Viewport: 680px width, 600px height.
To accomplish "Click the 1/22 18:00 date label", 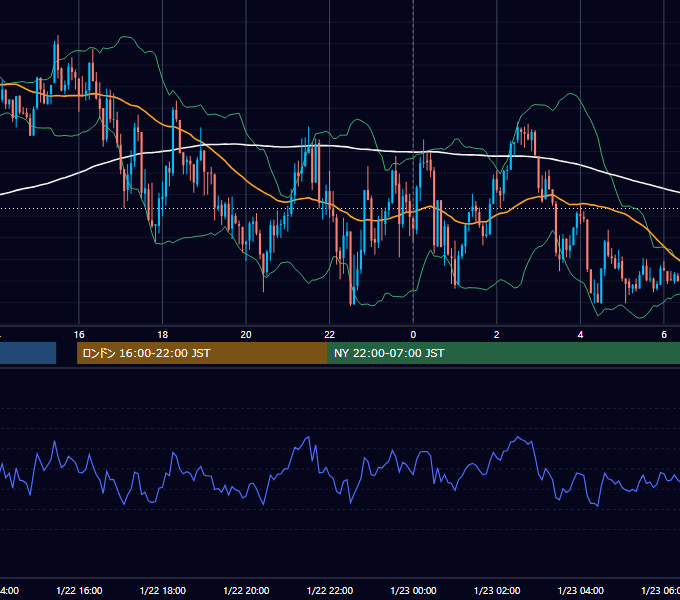I will pos(163,590).
